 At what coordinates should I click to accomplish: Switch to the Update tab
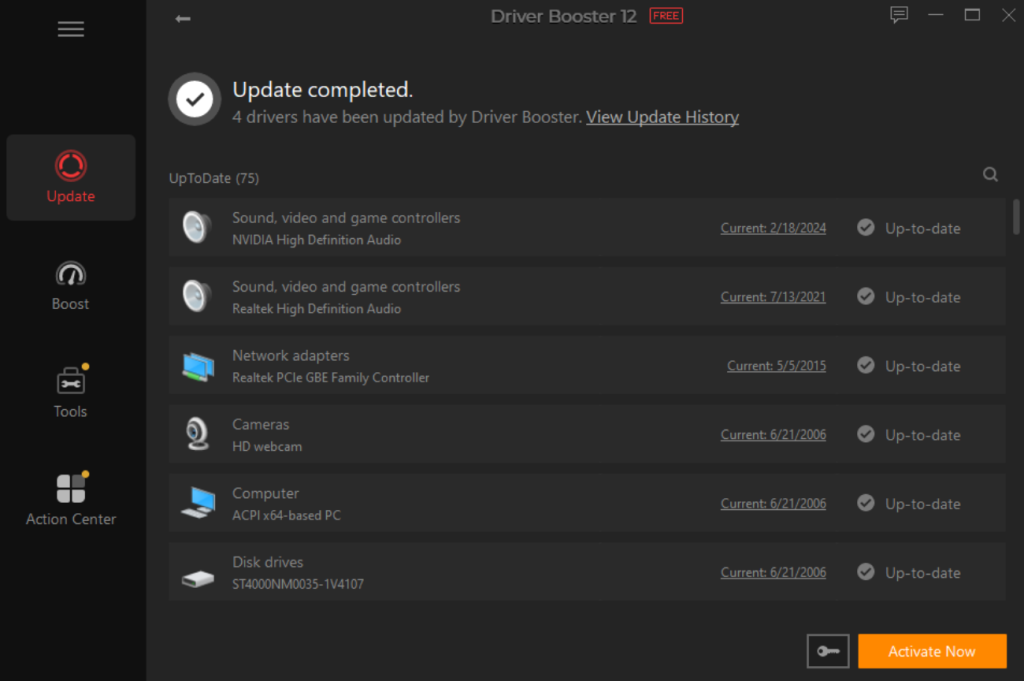(70, 177)
